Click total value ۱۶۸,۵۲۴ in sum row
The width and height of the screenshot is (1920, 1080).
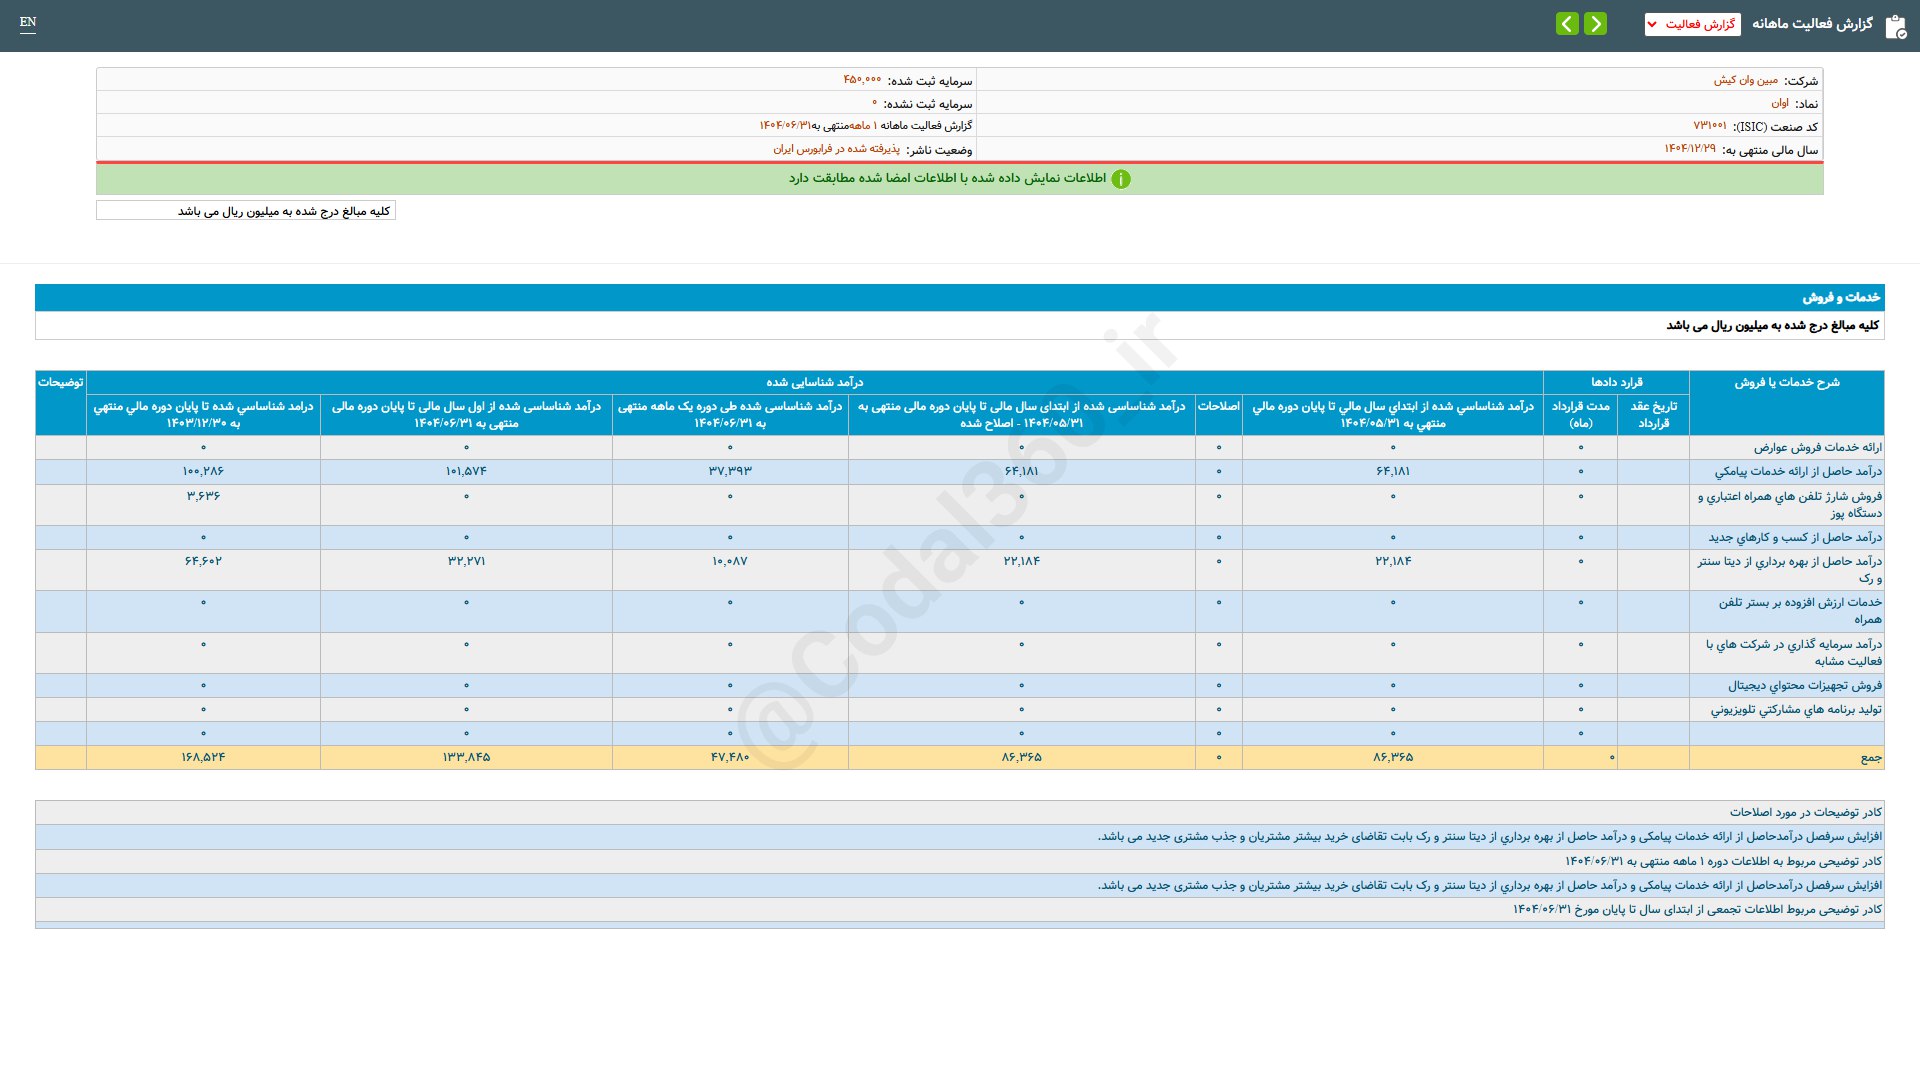203,757
